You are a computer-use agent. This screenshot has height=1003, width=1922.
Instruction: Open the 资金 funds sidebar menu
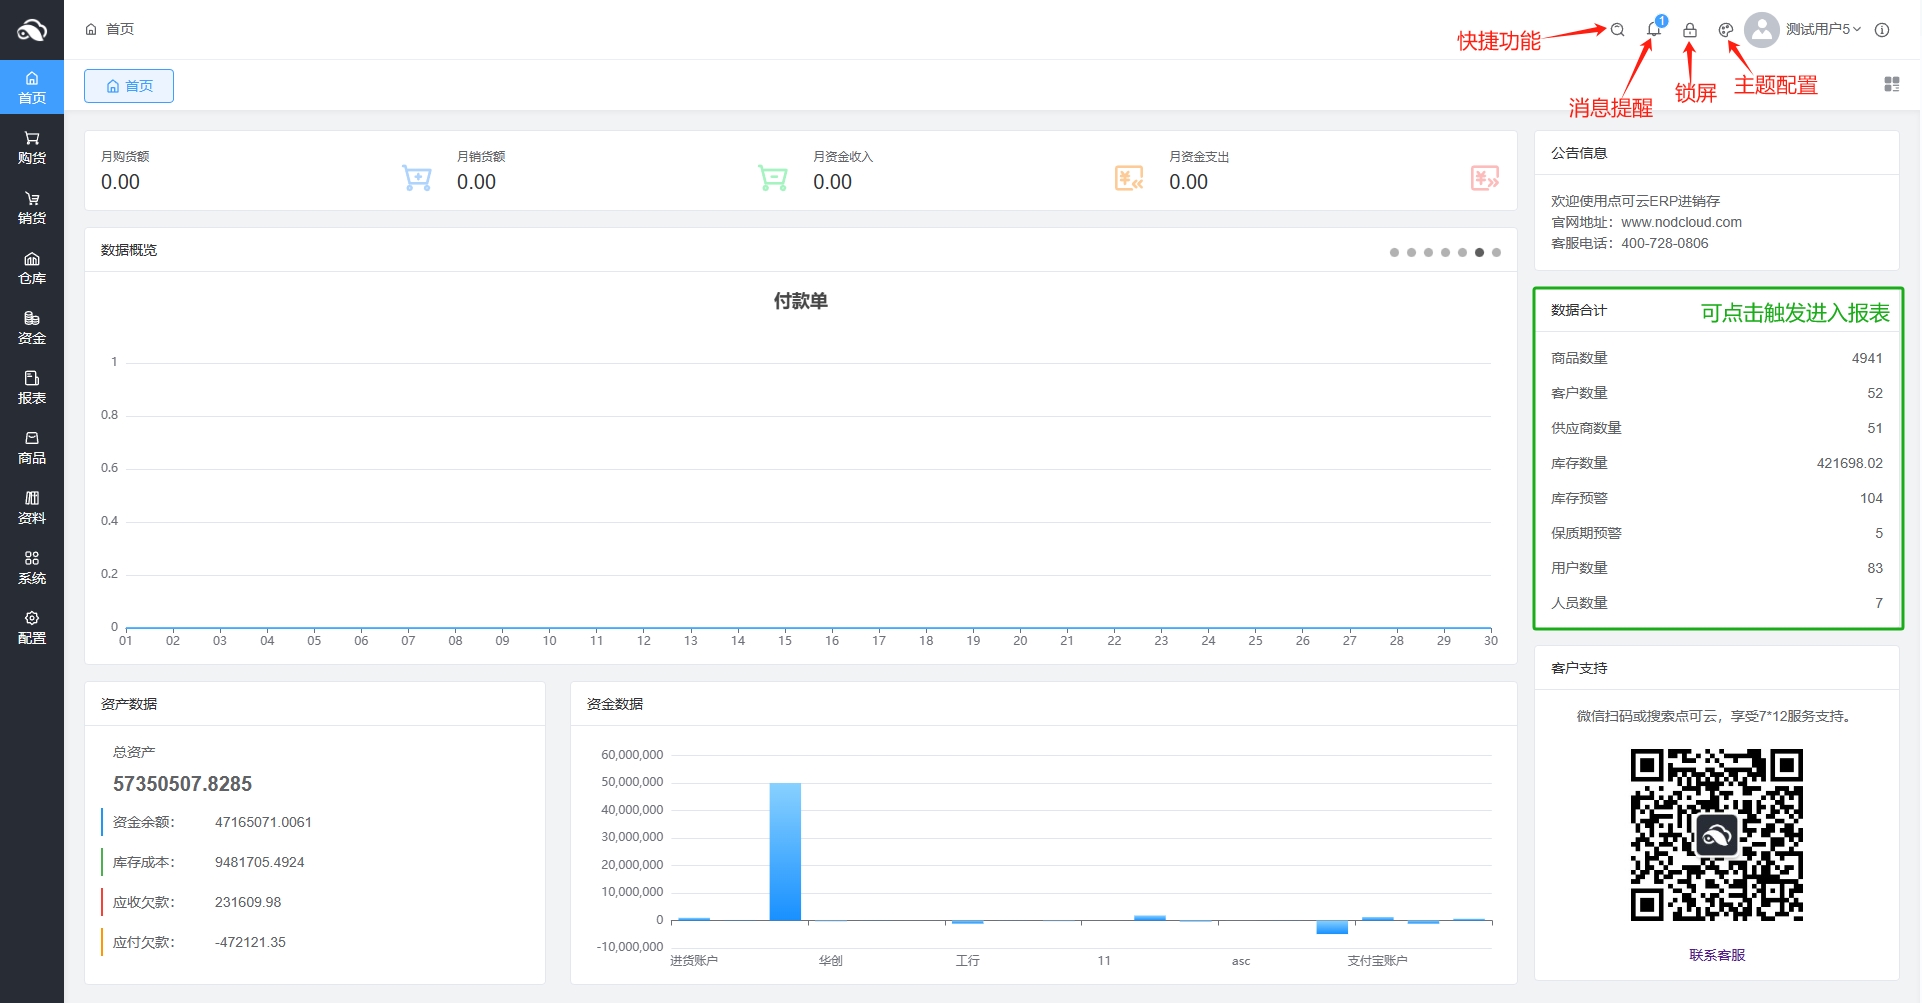coord(32,327)
